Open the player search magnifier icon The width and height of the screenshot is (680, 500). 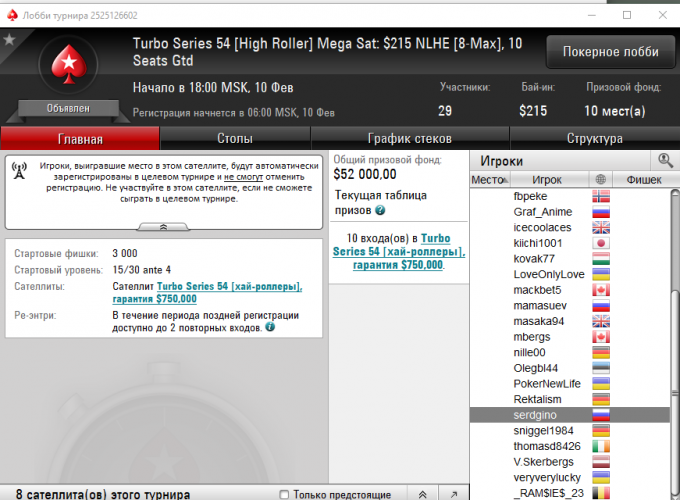point(665,160)
